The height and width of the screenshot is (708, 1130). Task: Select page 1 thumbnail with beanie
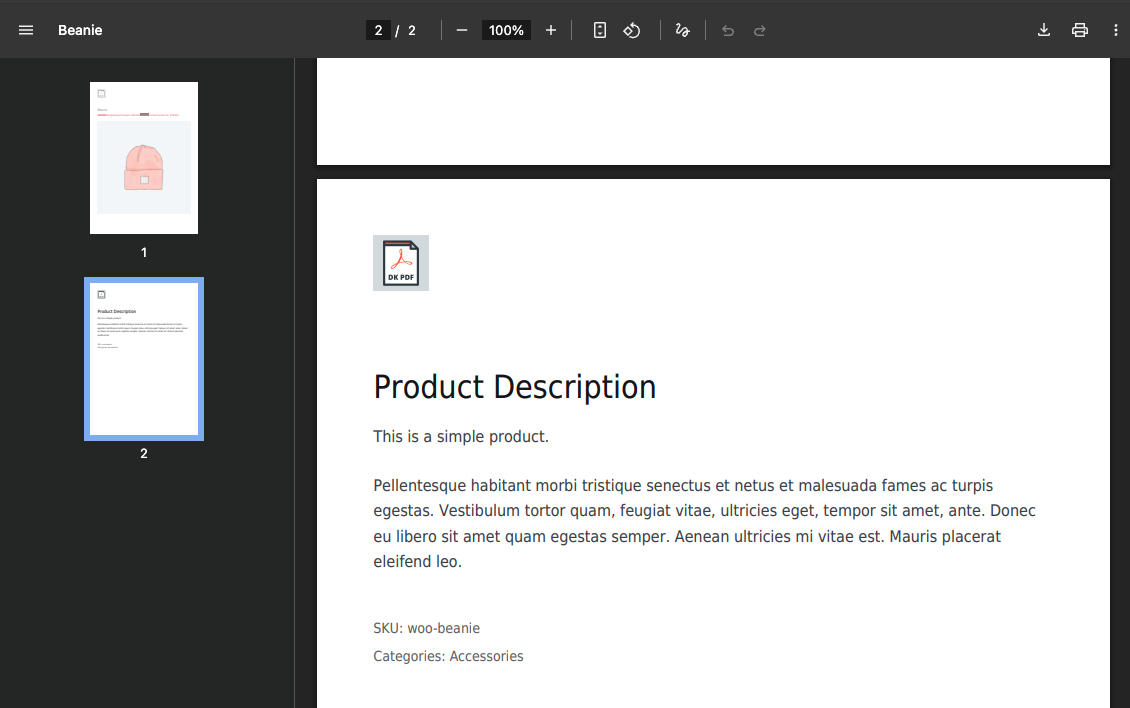(144, 158)
